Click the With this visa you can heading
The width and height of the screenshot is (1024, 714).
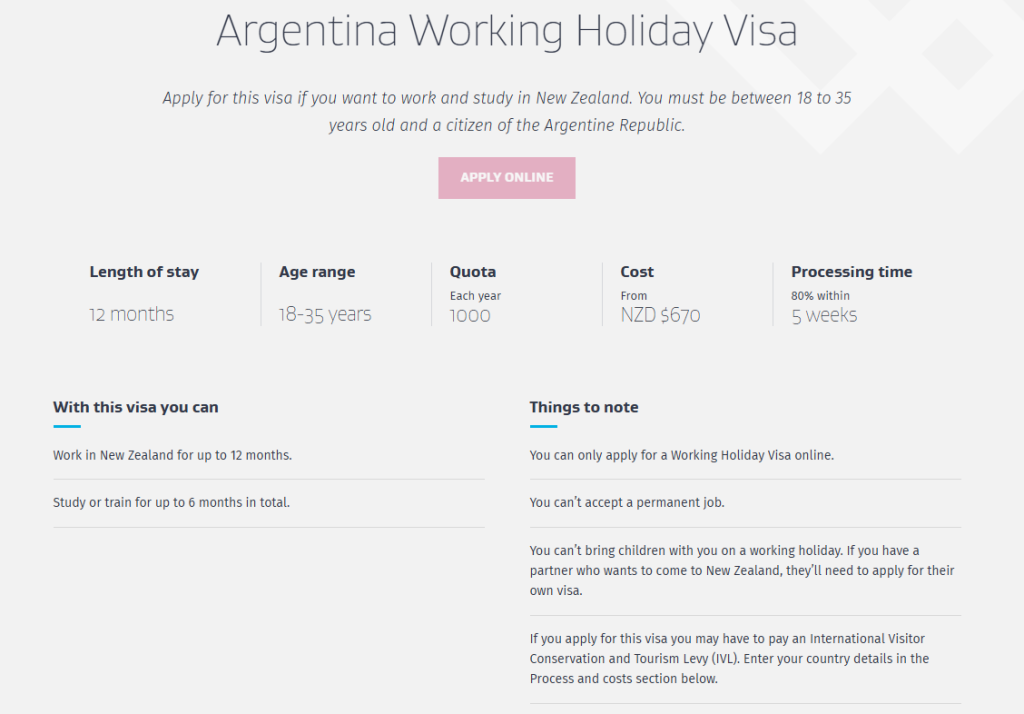[x=136, y=407]
